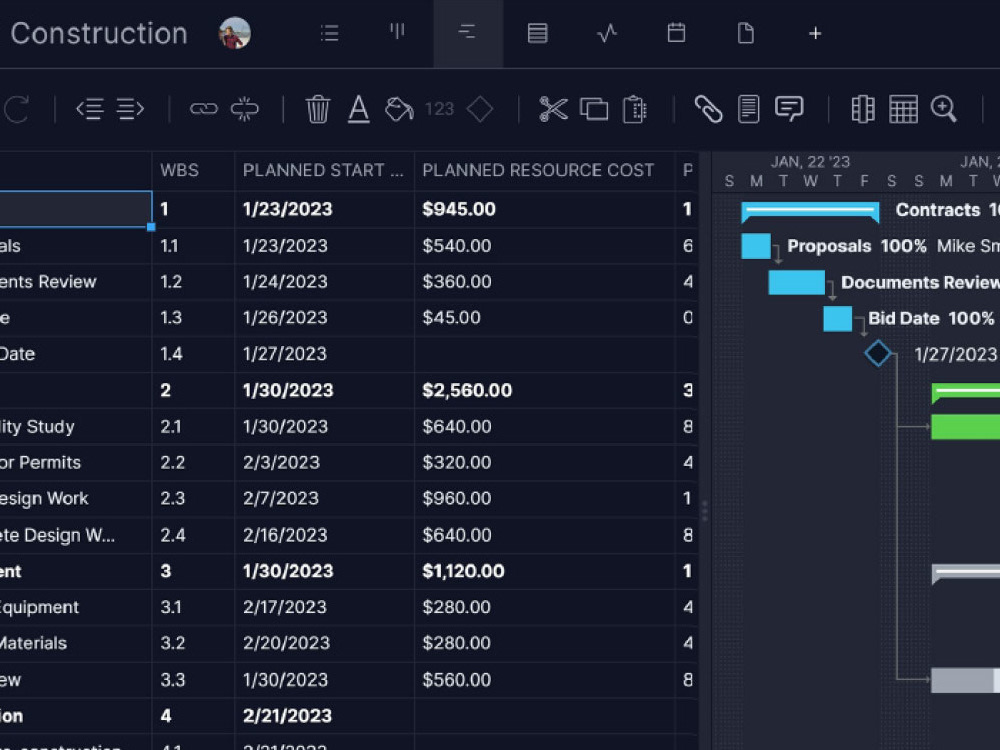
Task: Select the 1/27/2023 milestone diamond
Action: (878, 353)
